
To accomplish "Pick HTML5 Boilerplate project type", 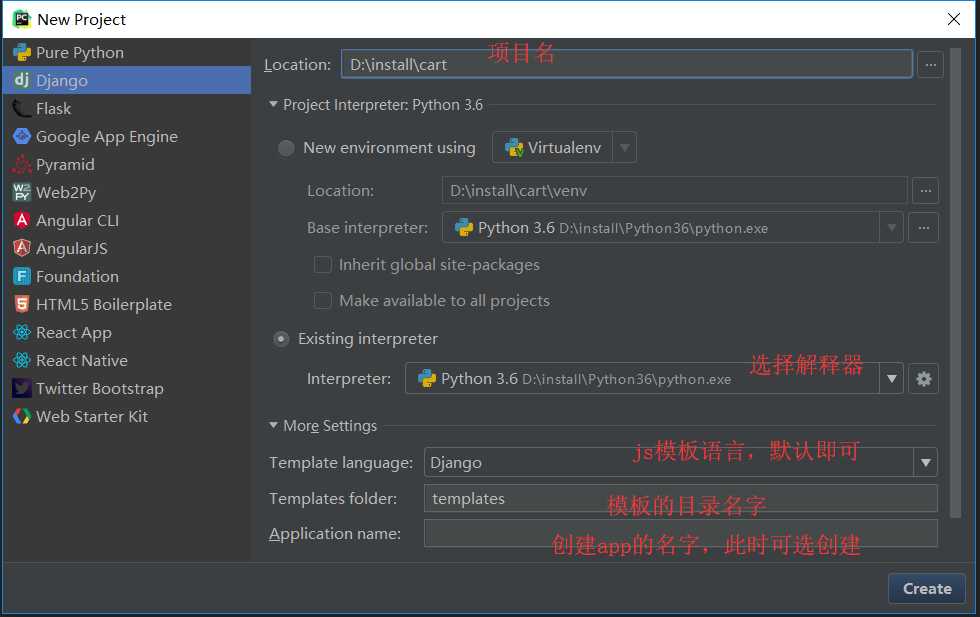I will coord(127,304).
